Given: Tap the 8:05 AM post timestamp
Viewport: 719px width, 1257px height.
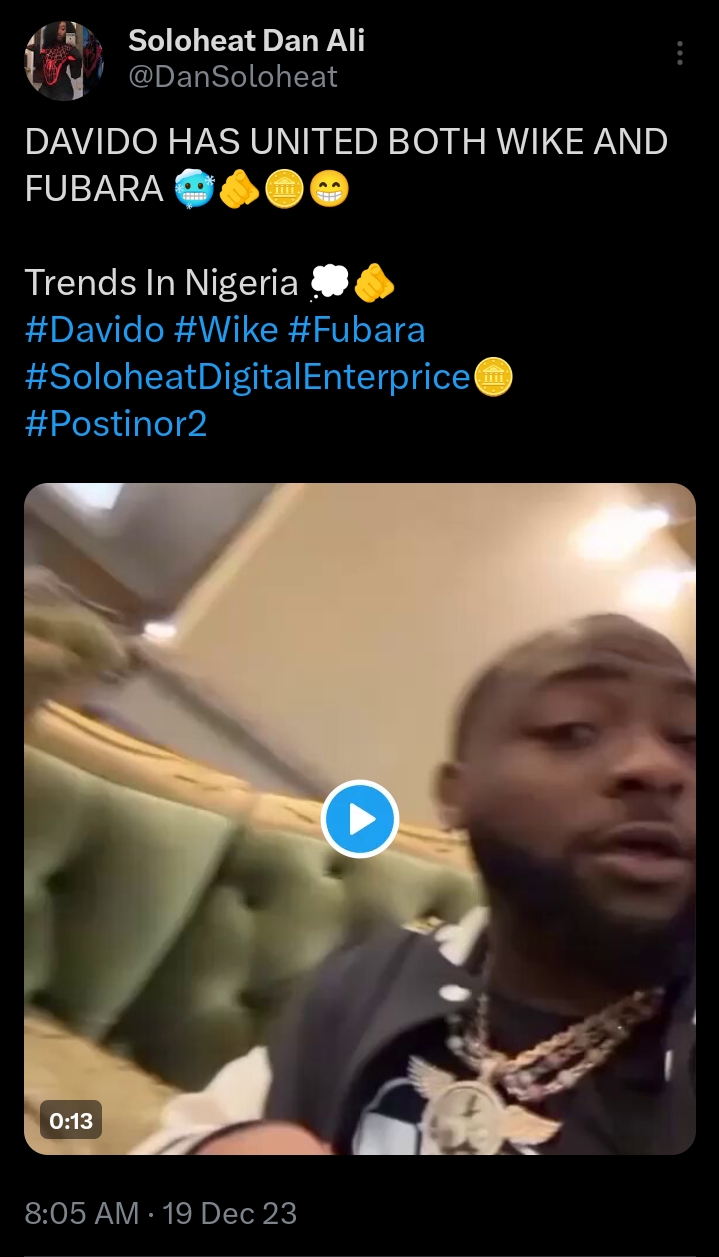Looking at the screenshot, I should coord(81,1213).
